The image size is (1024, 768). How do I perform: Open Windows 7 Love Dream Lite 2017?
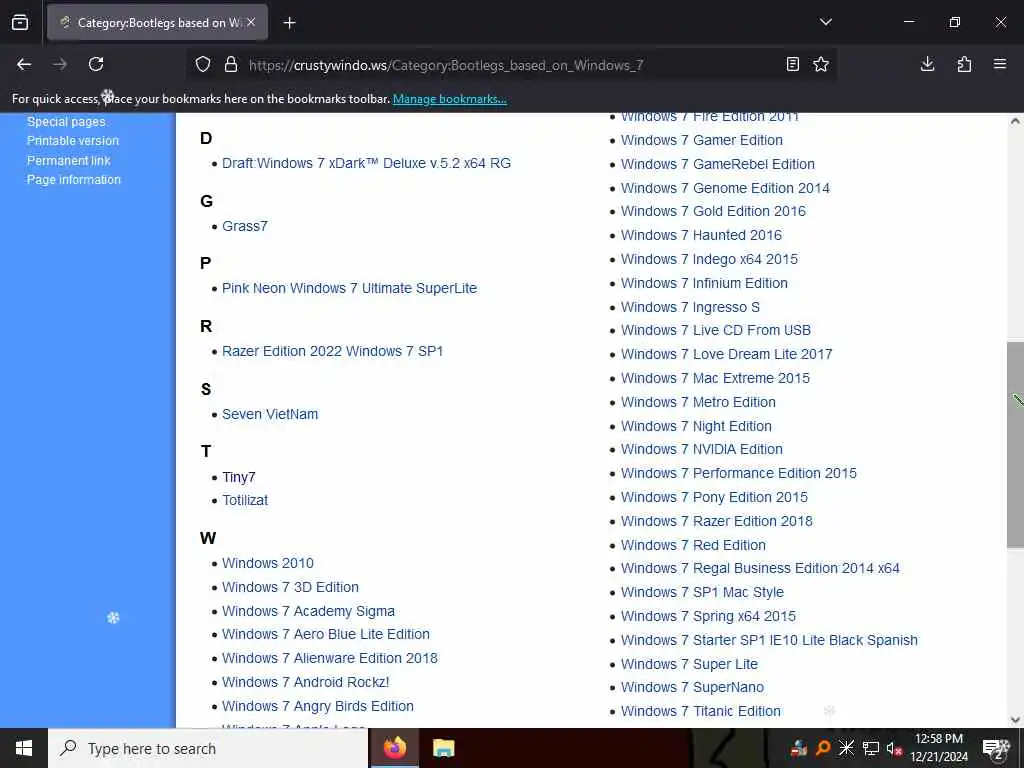click(x=726, y=354)
